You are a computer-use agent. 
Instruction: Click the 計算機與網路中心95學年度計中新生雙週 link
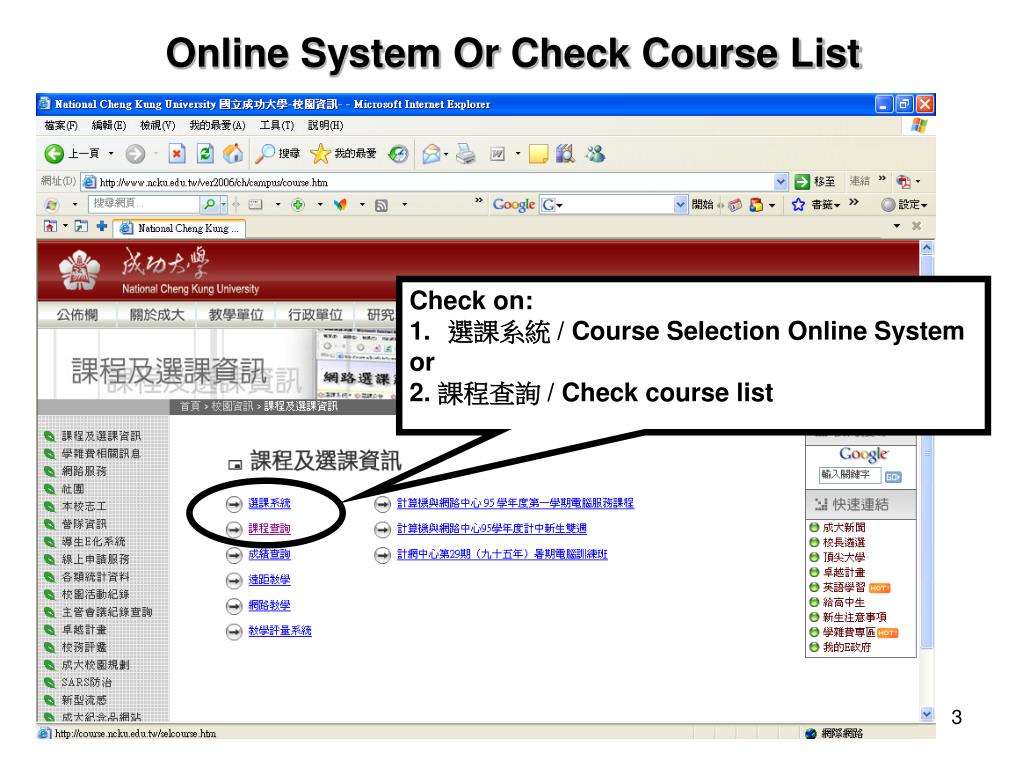(x=492, y=529)
